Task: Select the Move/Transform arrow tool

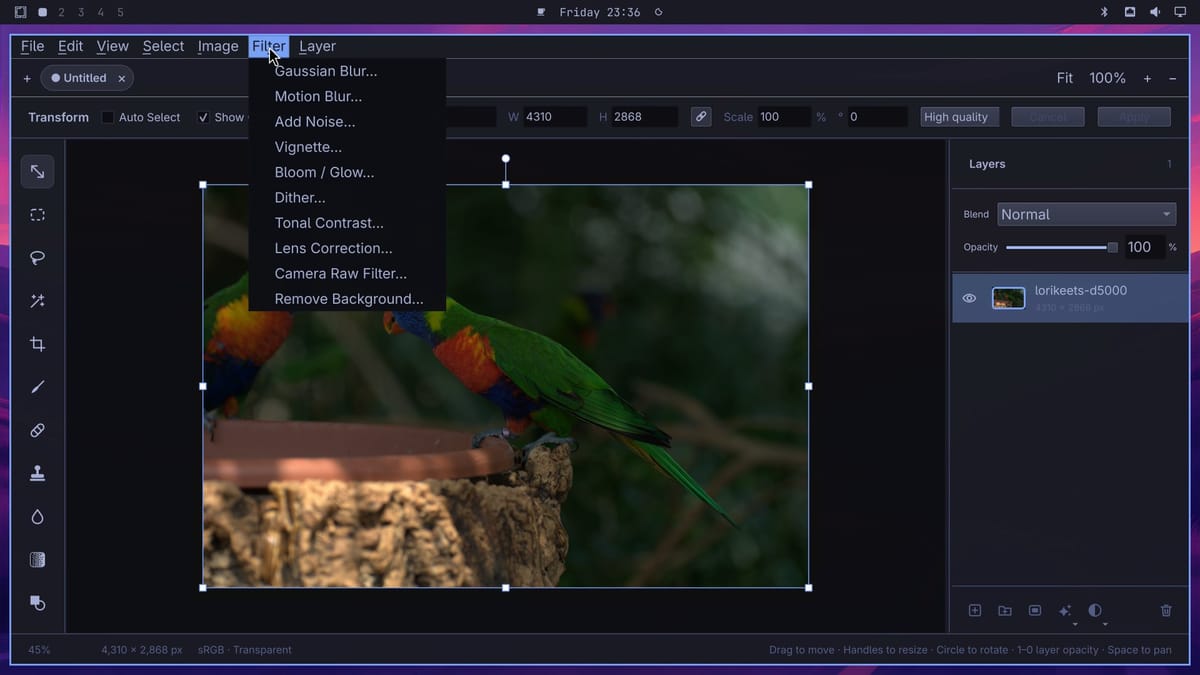Action: (x=37, y=172)
